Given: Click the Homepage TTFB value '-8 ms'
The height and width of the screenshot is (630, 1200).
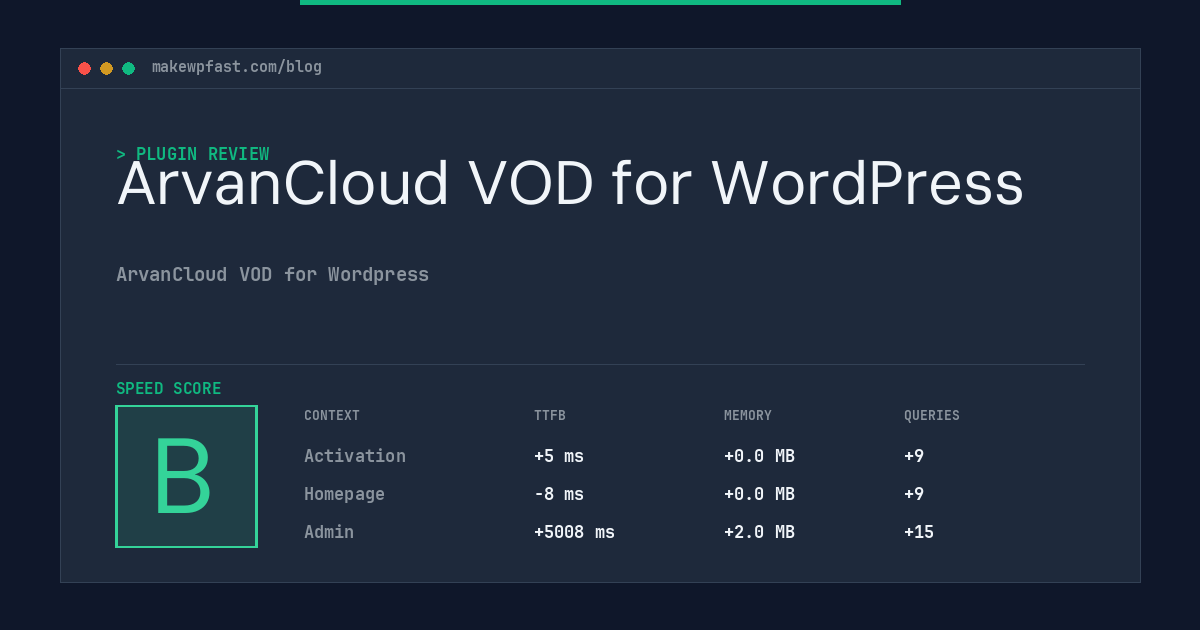Looking at the screenshot, I should [x=559, y=494].
